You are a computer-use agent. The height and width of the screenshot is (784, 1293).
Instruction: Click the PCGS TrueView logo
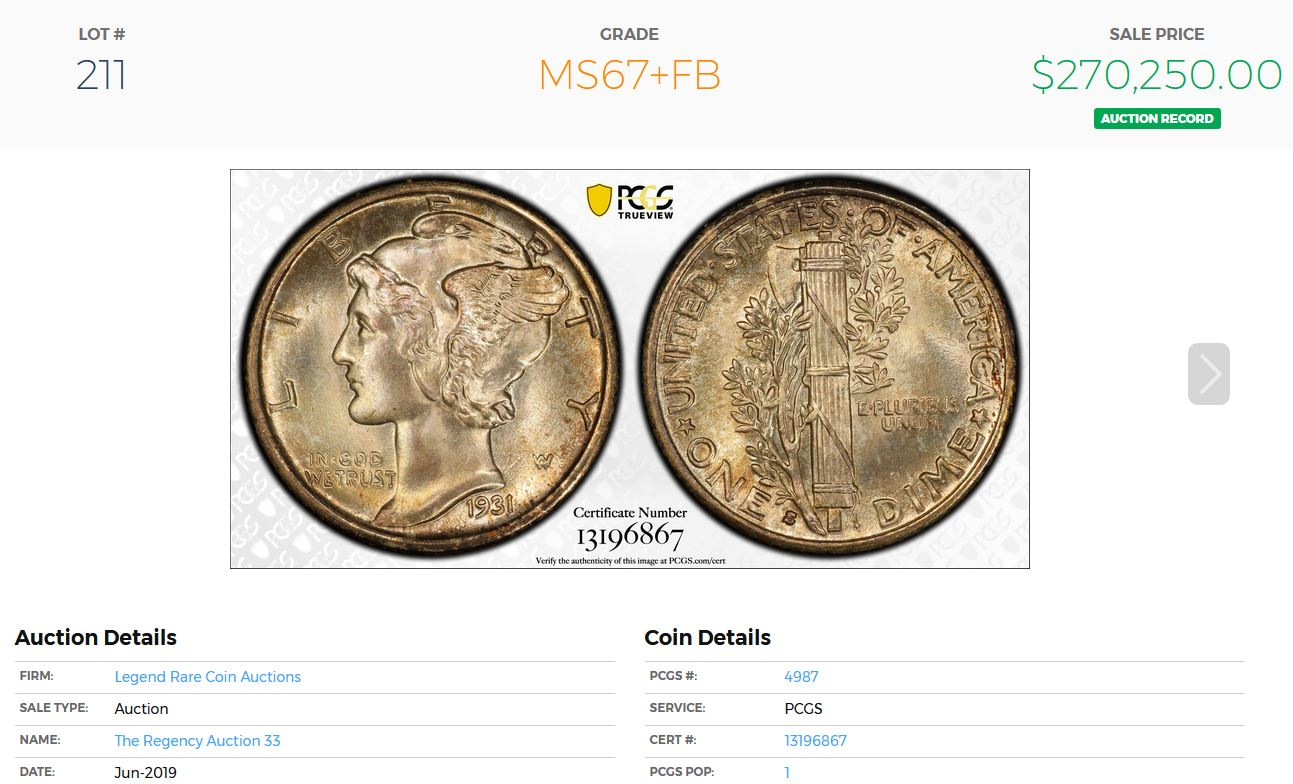point(629,200)
